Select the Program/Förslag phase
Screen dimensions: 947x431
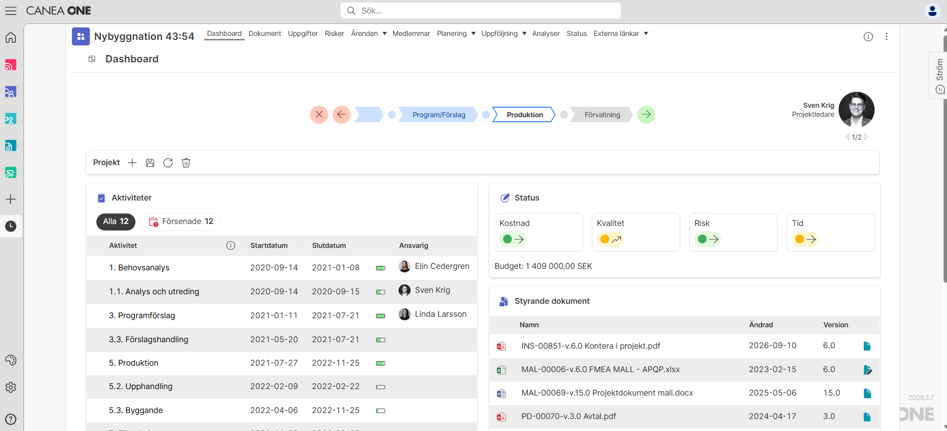click(x=438, y=114)
